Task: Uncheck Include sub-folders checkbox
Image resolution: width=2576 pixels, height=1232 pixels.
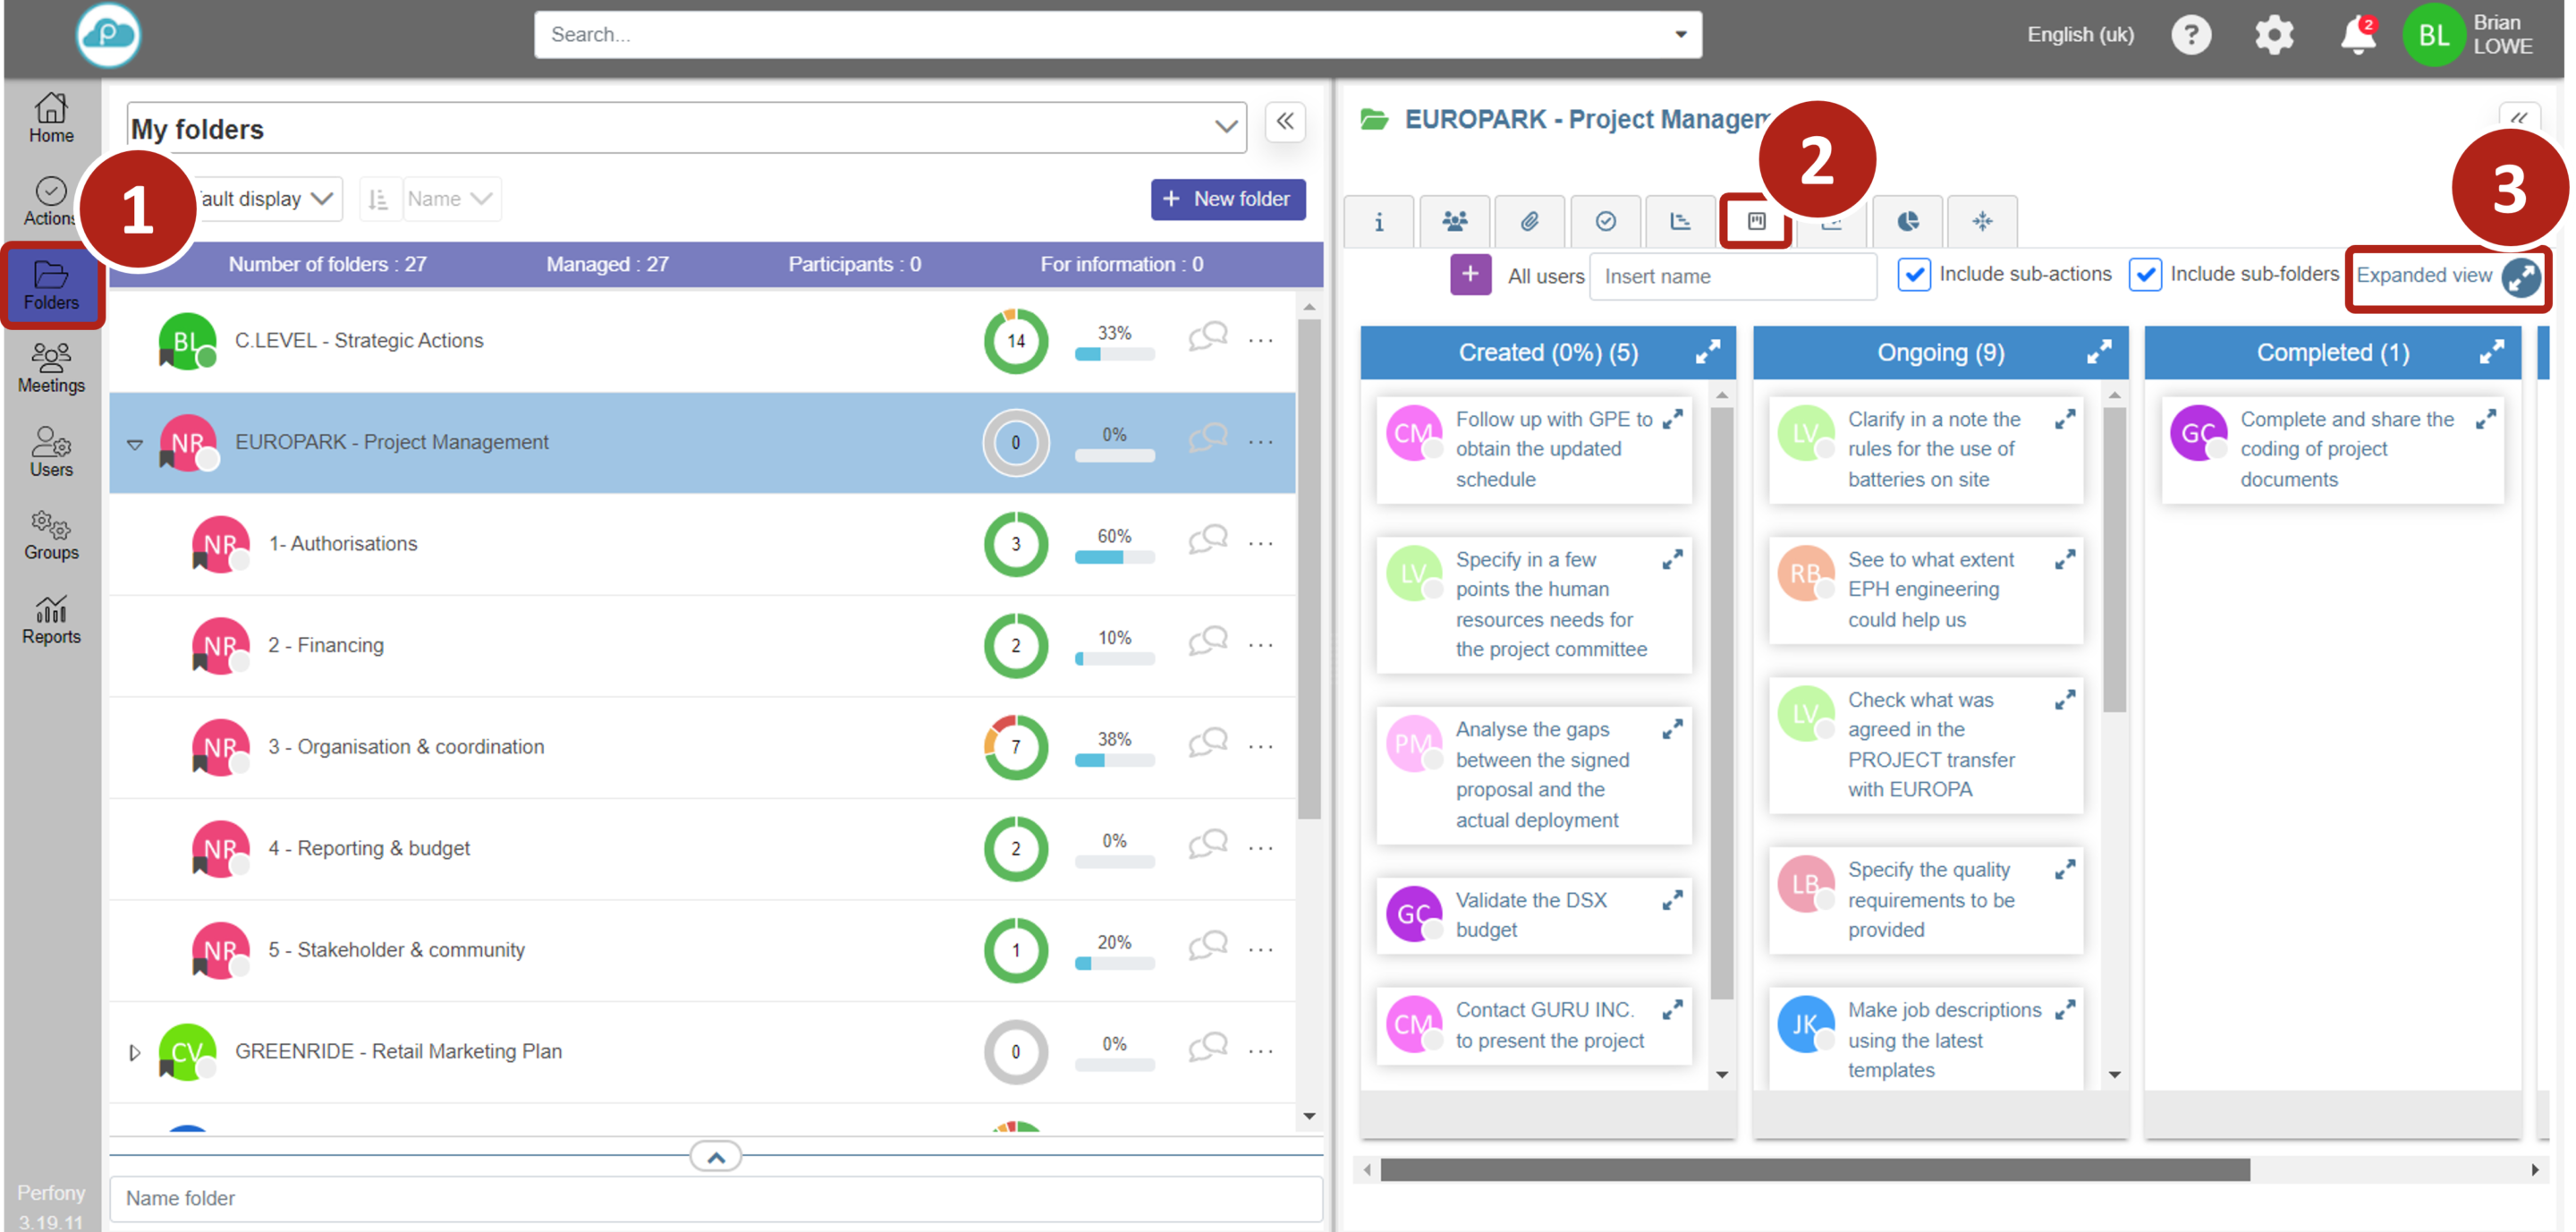Action: click(2144, 275)
